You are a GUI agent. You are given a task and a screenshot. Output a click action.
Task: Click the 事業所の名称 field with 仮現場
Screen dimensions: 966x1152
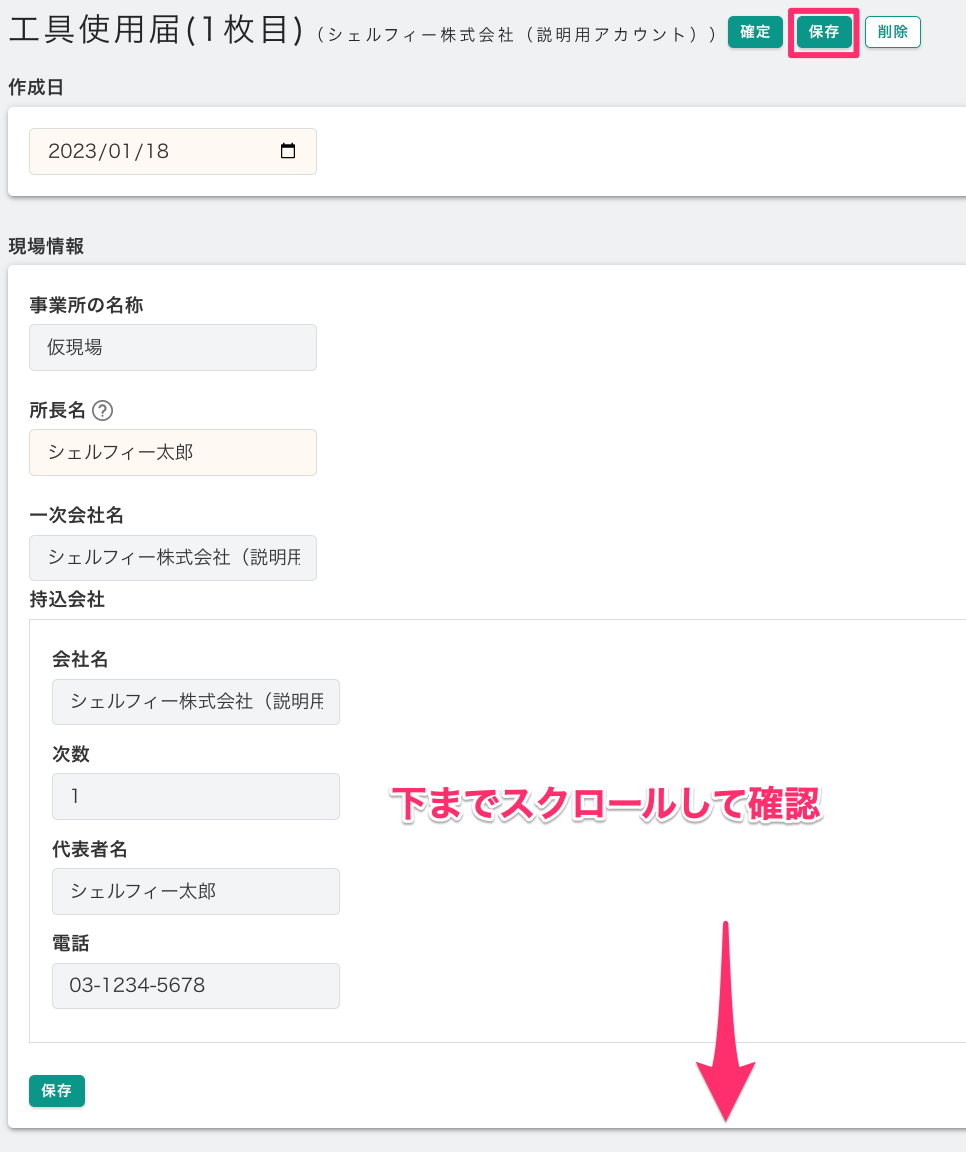[x=173, y=348]
